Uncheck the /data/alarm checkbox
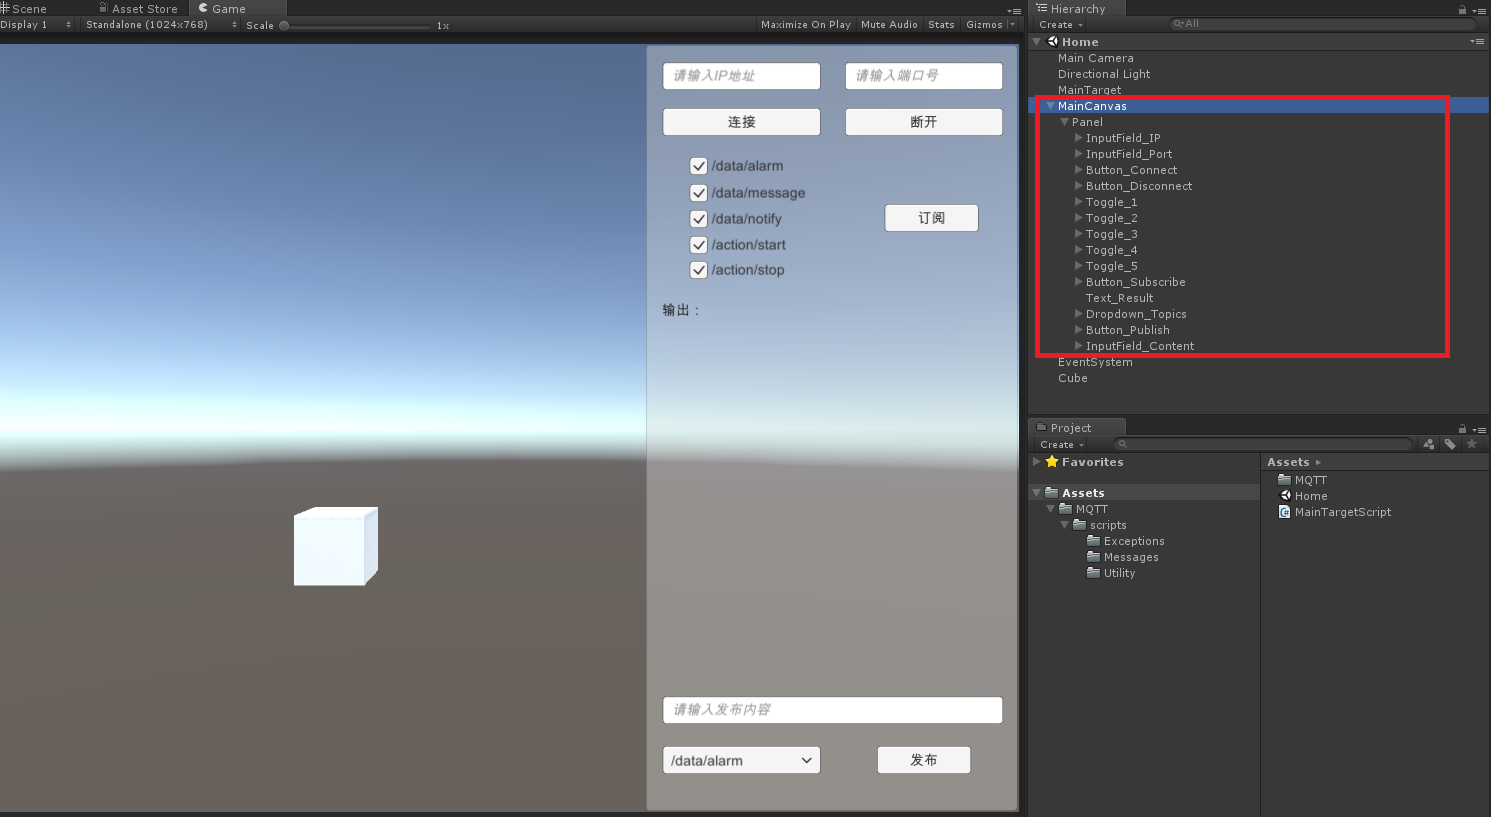The image size is (1491, 817). 698,166
